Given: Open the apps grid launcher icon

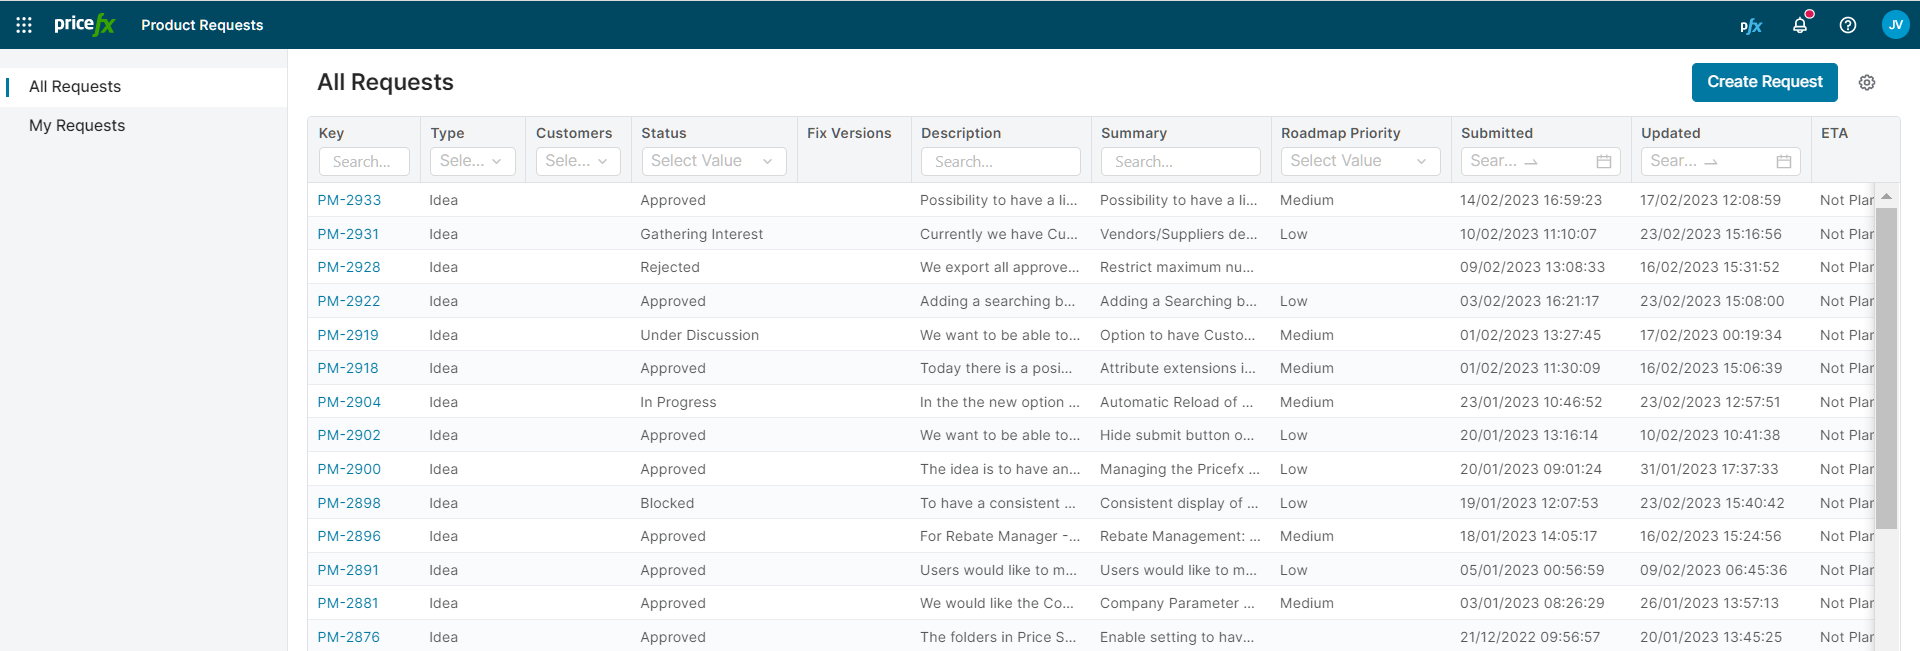Looking at the screenshot, I should point(24,25).
